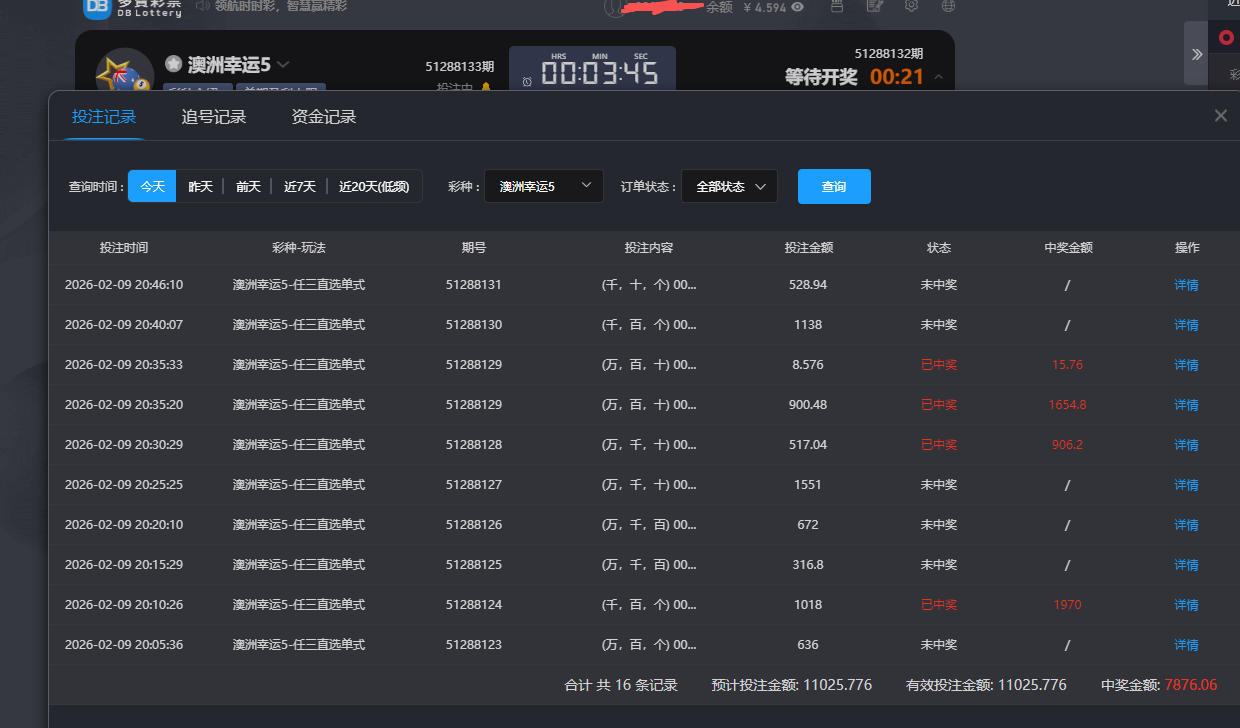
Task: Switch to the 追号记录 tab
Action: [214, 117]
